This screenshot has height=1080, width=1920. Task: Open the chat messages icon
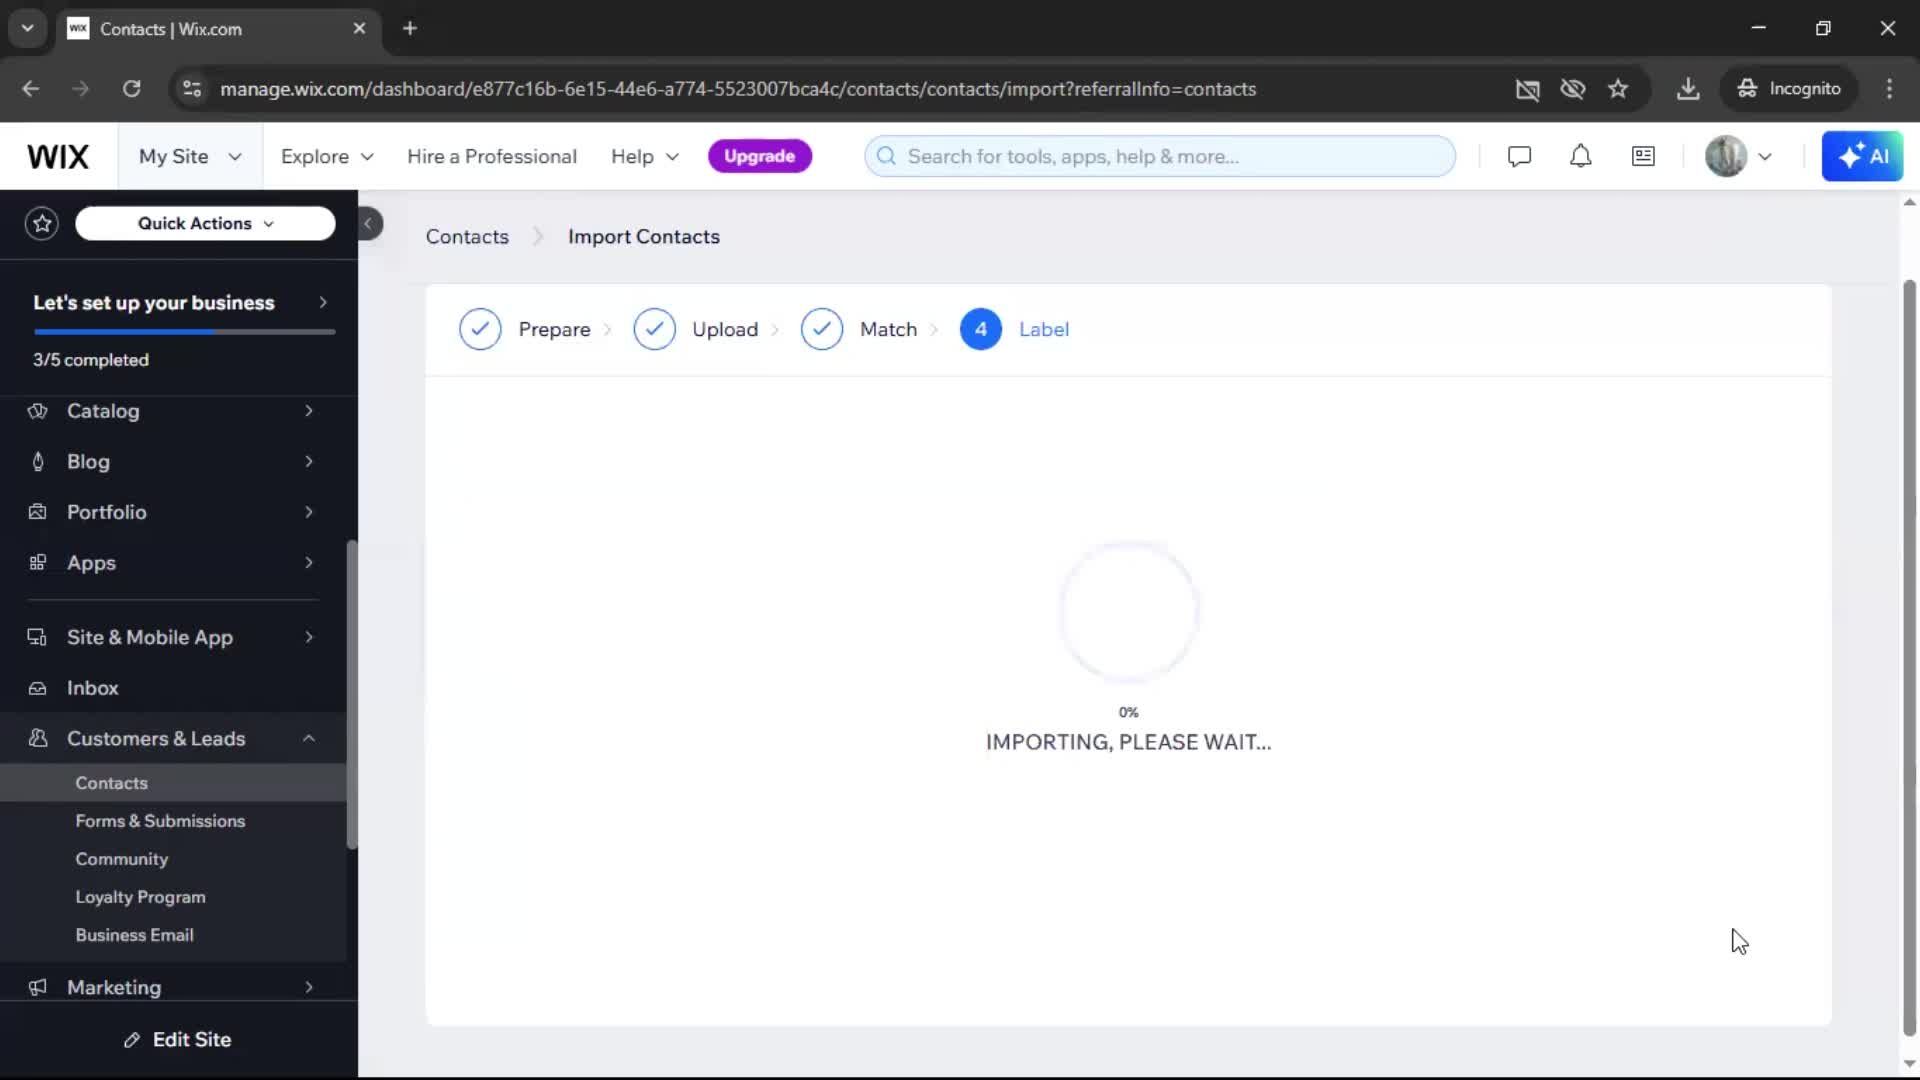[1519, 157]
